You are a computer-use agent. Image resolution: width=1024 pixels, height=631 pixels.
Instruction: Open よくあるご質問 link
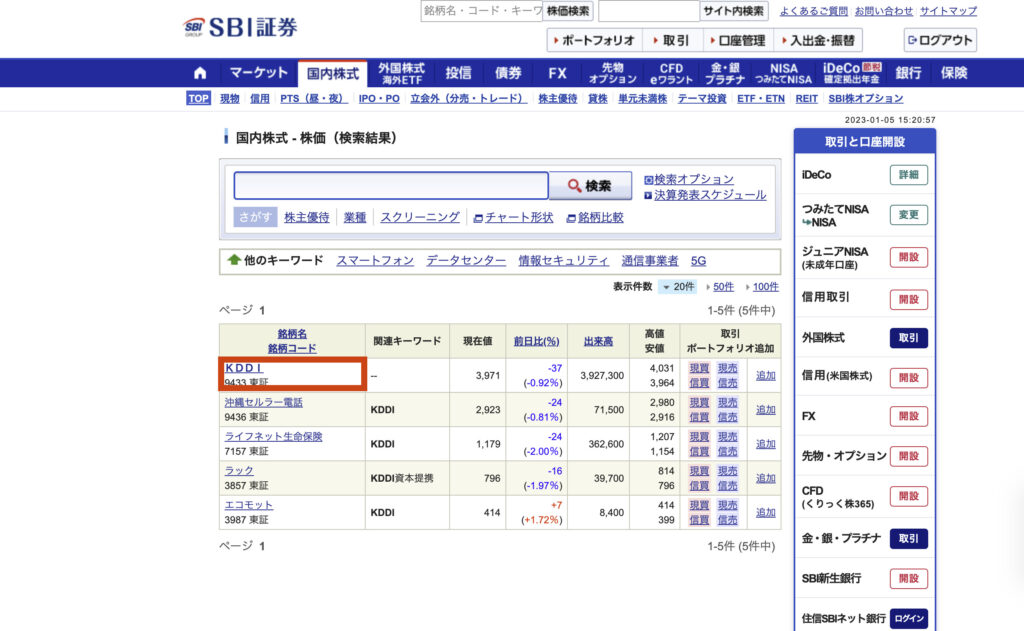point(814,11)
